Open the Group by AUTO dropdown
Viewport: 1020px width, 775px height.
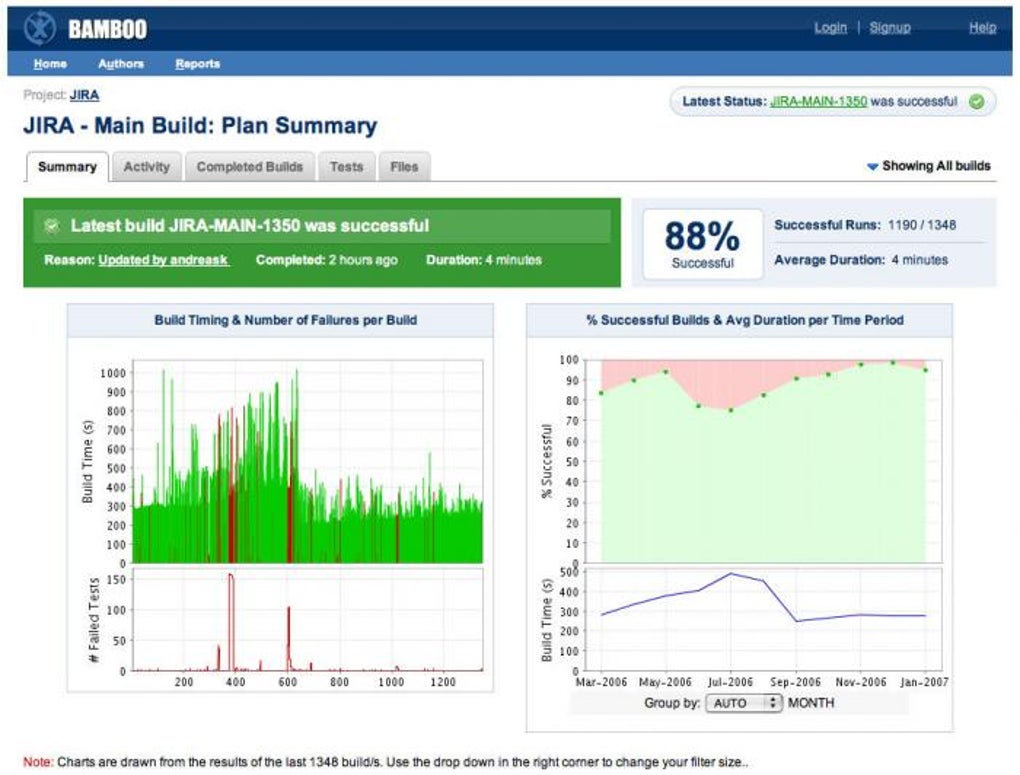pos(744,703)
